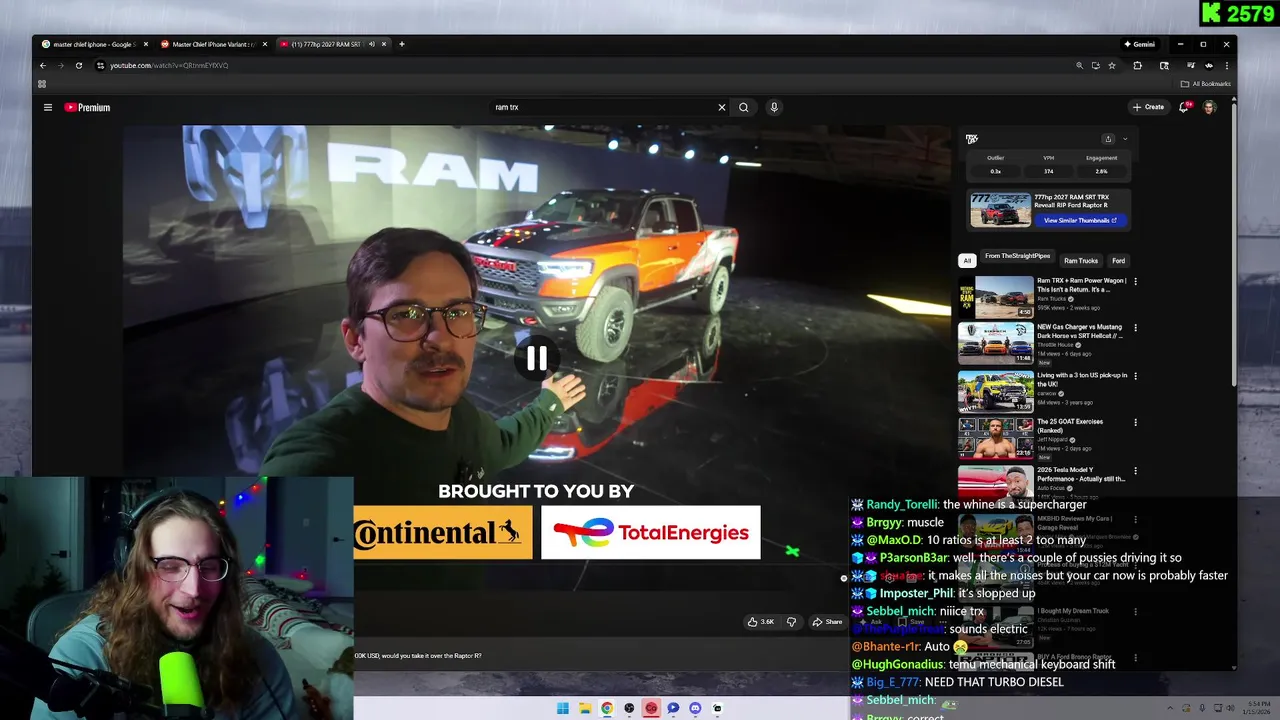The height and width of the screenshot is (720, 1280).
Task: Click View Similar Thumbnails button
Action: [x=1080, y=221]
